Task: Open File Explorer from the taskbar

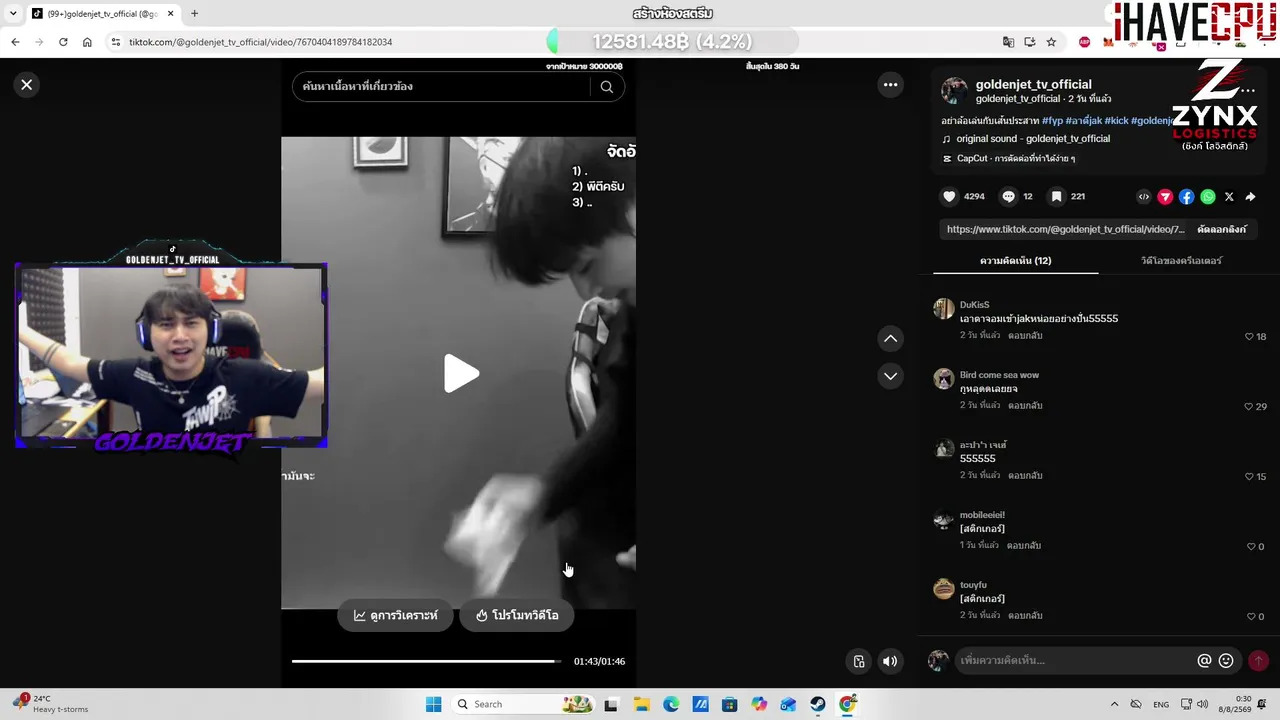Action: [641, 704]
